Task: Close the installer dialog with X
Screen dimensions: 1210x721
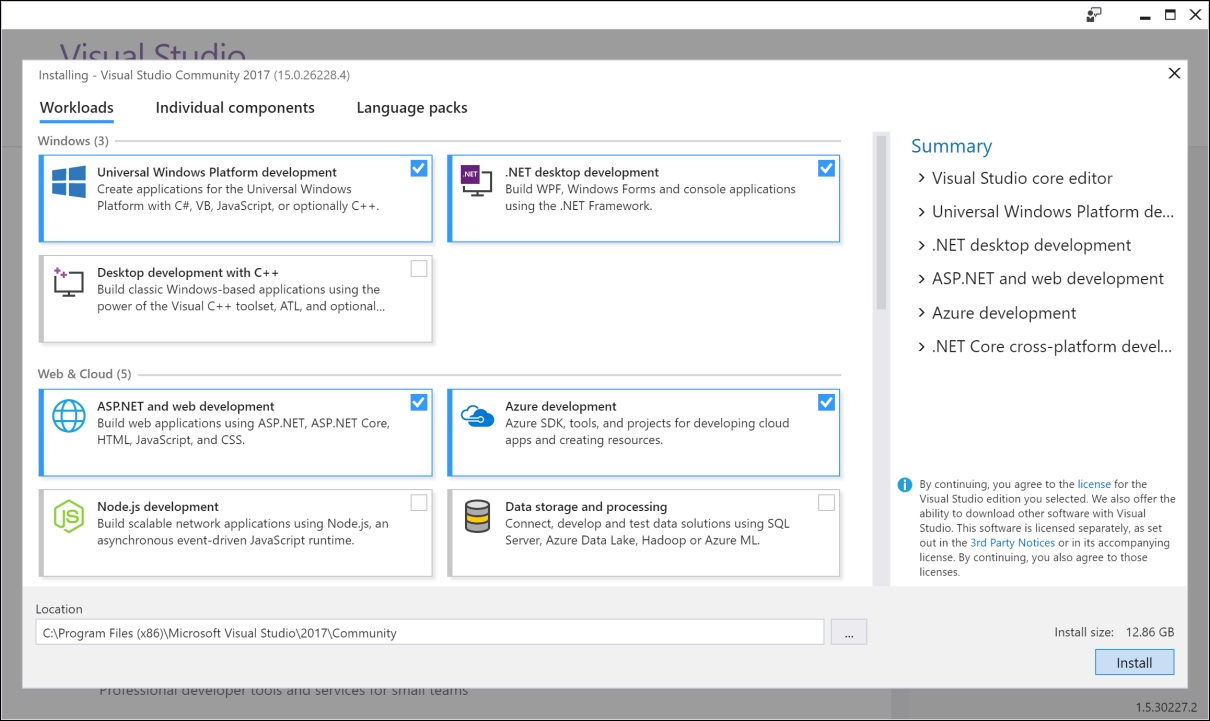Action: [x=1175, y=73]
